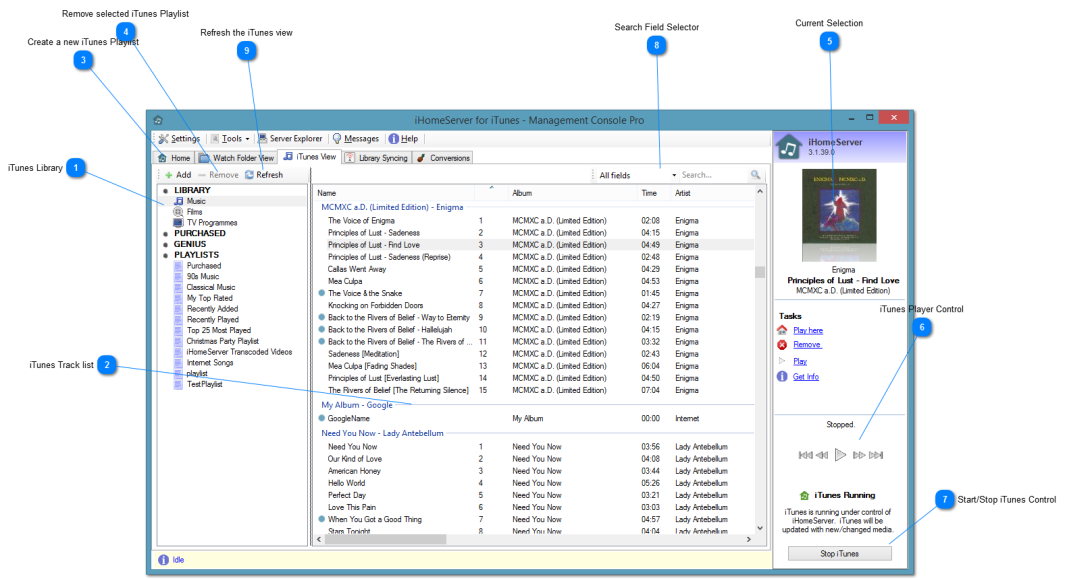The height and width of the screenshot is (580, 1067).
Task: Select iHomeServer Transcoded Videos playlist
Action: point(239,352)
